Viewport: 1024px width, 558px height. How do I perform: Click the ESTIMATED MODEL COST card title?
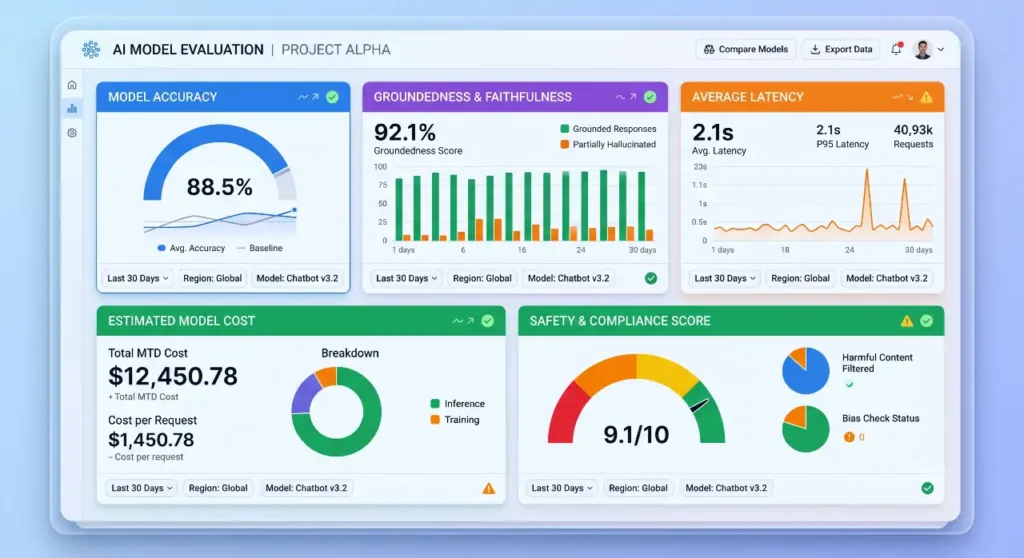point(182,321)
